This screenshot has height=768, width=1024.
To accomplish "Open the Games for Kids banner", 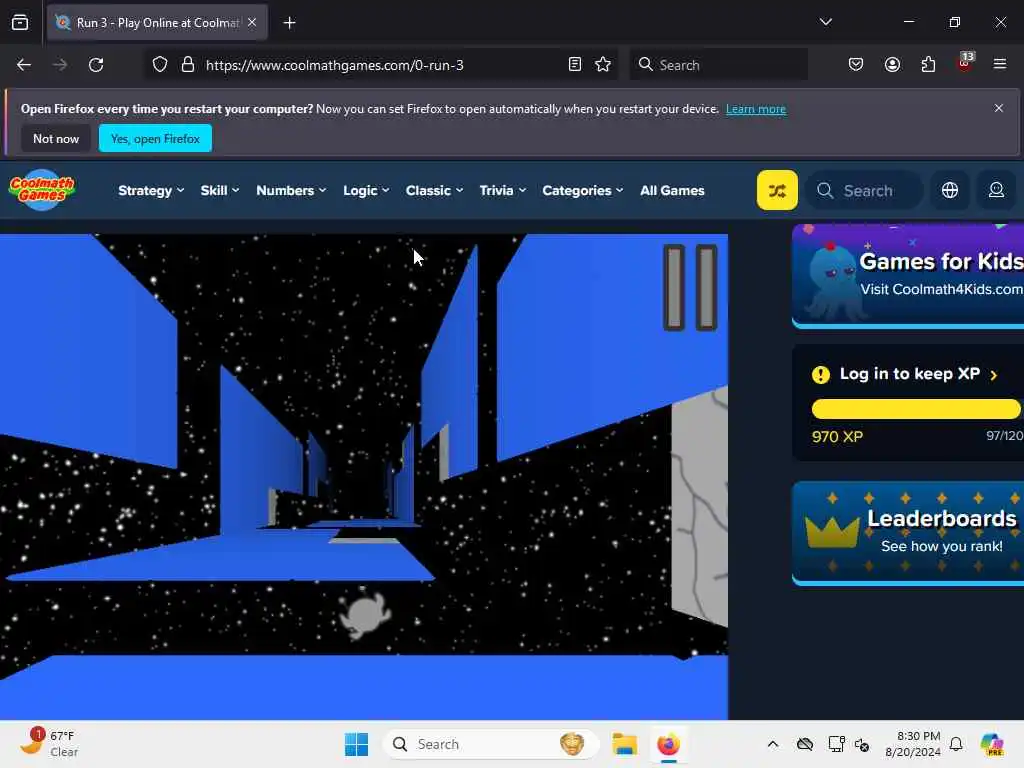I will [x=908, y=275].
